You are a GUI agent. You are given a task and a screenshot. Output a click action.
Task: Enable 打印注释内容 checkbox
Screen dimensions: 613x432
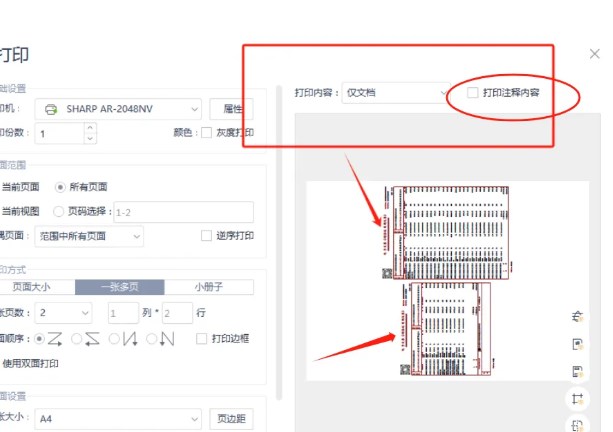coord(472,93)
